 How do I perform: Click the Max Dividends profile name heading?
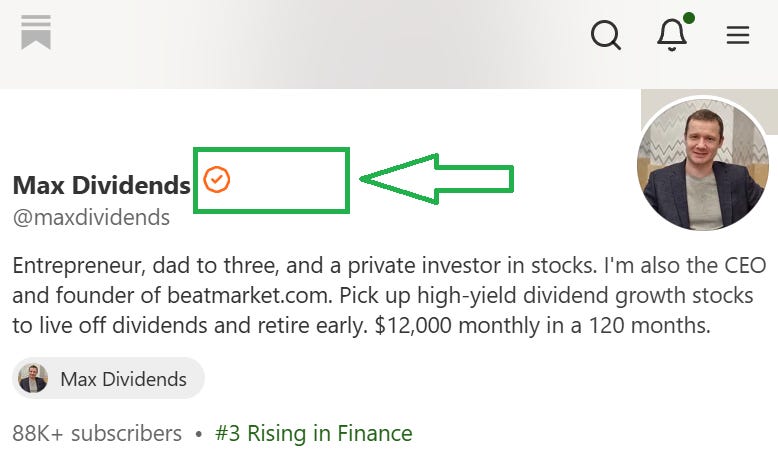(x=101, y=185)
